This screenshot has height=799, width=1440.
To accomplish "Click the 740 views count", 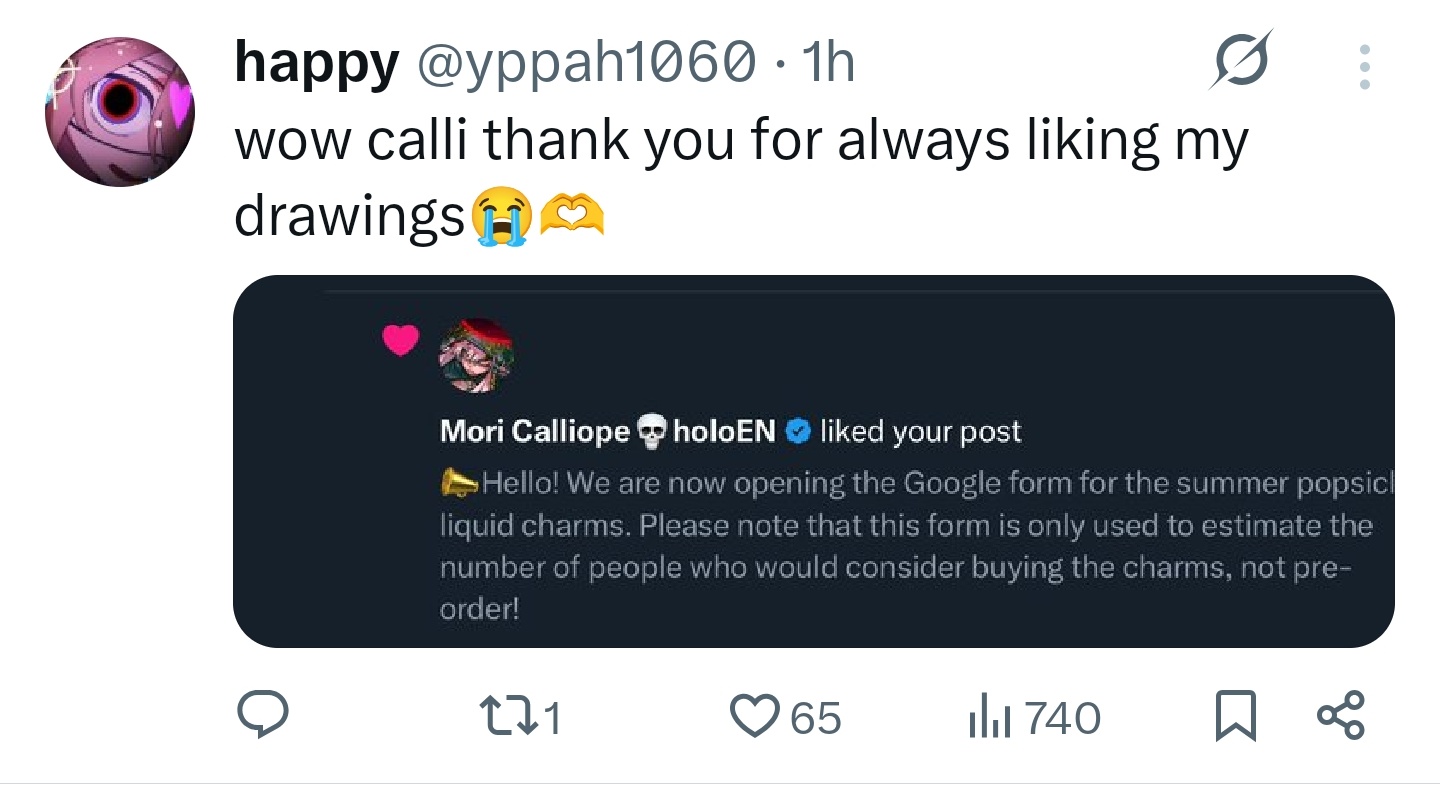I will pos(1062,718).
